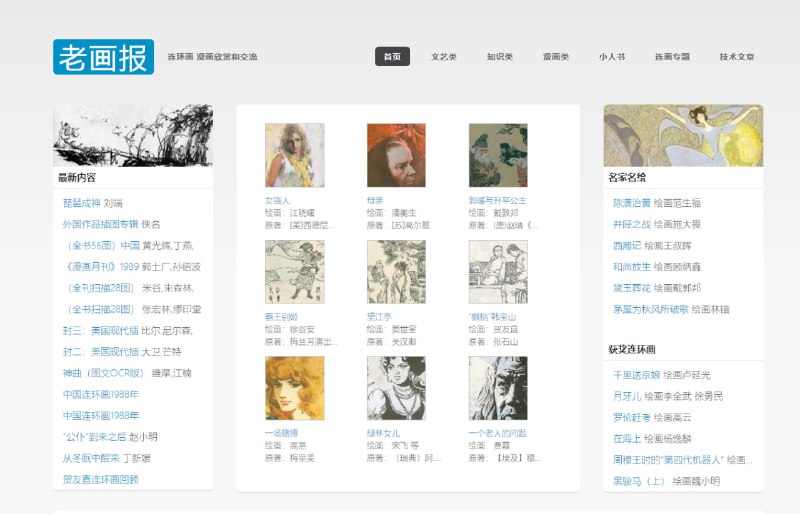Screen dimensions: 800x514
Task: Open the 一场赌博 cover thumbnail
Action: (x=294, y=388)
